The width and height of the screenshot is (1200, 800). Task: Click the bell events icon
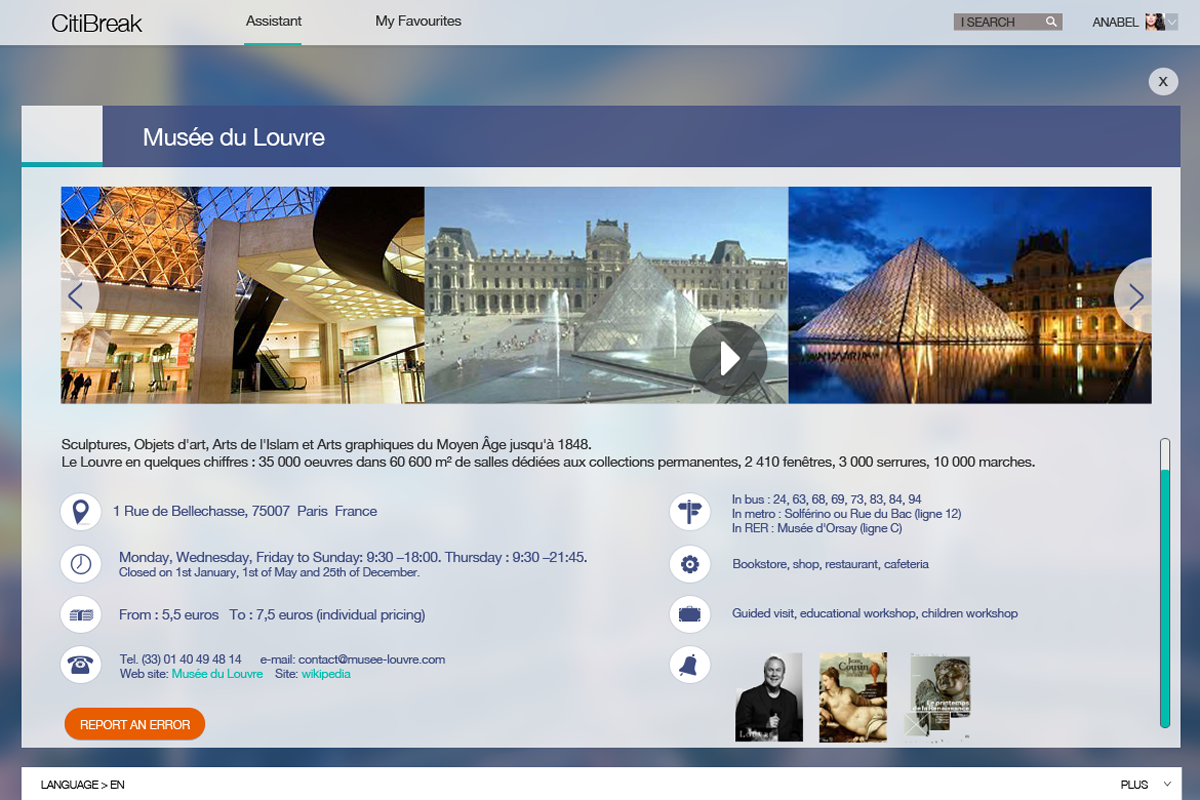[x=690, y=665]
